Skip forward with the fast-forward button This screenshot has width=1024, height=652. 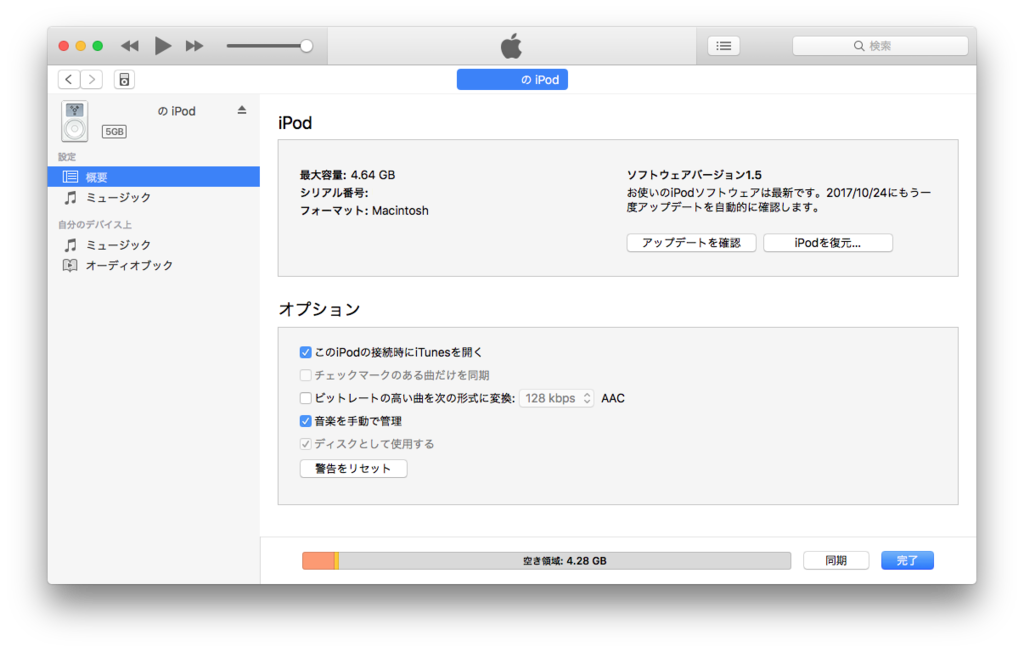tap(194, 46)
